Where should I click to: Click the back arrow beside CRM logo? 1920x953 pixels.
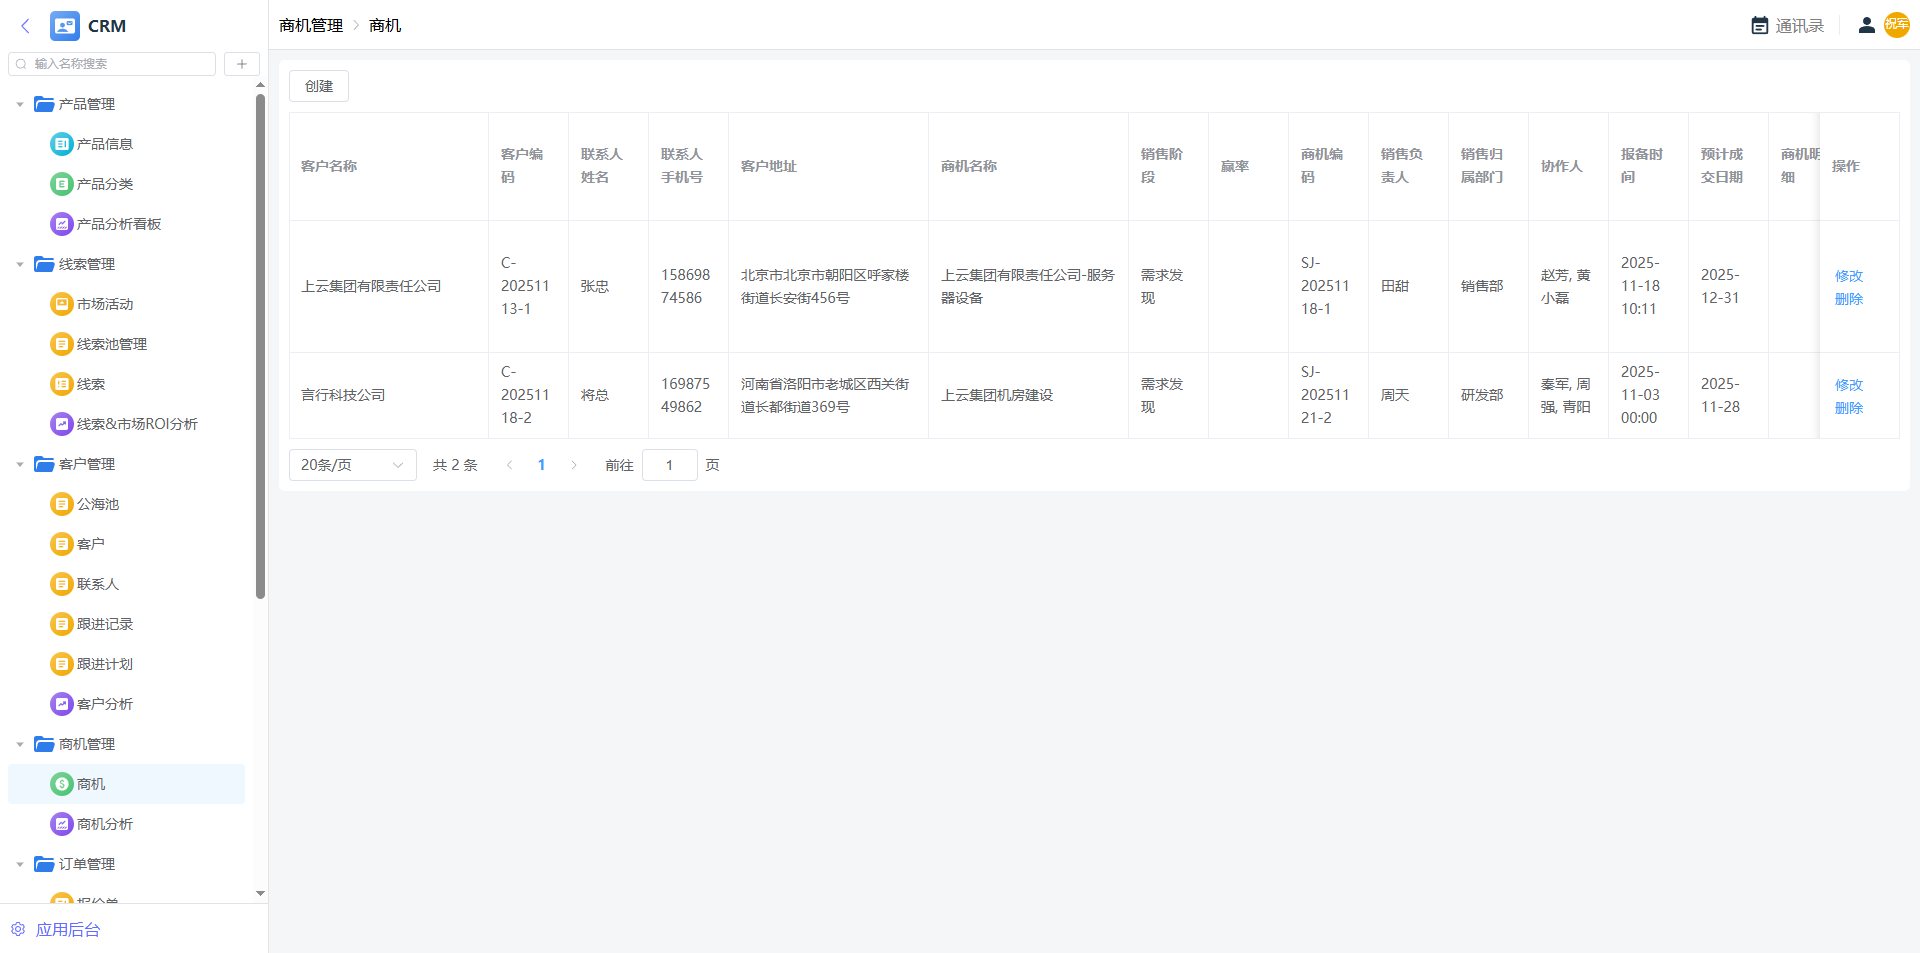pyautogui.click(x=25, y=26)
